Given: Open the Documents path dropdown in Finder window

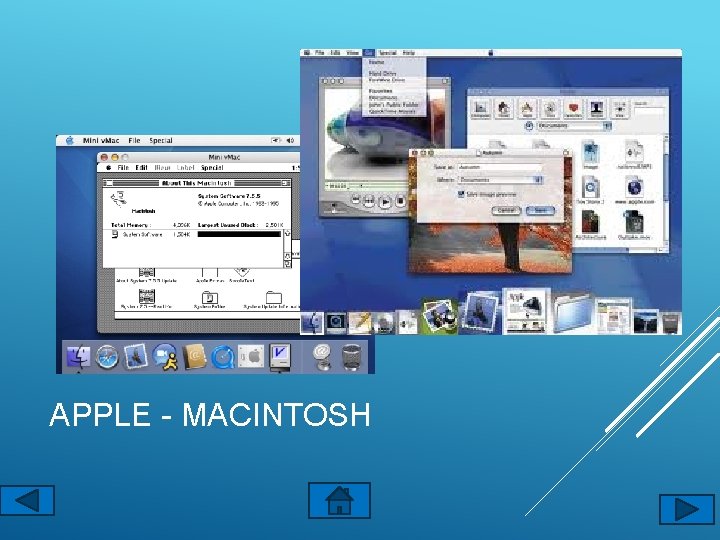Looking at the screenshot, I should (x=575, y=125).
